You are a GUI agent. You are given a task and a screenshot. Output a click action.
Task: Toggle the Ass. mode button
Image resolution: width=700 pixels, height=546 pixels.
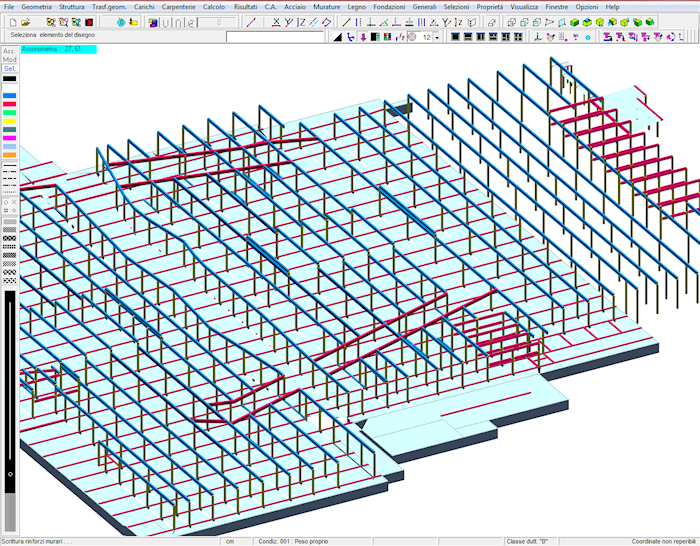[x=9, y=50]
